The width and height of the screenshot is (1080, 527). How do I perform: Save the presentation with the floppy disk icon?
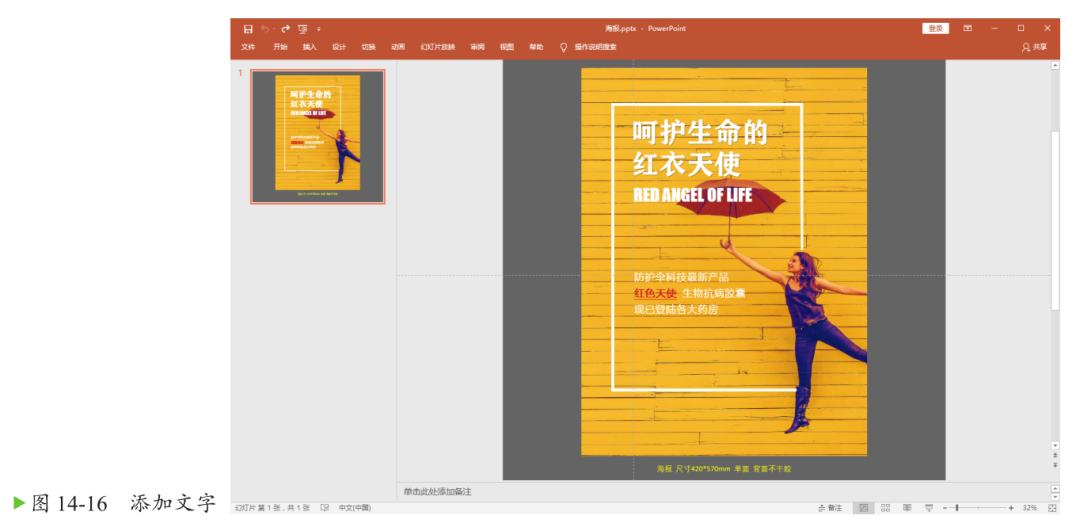pyautogui.click(x=248, y=29)
